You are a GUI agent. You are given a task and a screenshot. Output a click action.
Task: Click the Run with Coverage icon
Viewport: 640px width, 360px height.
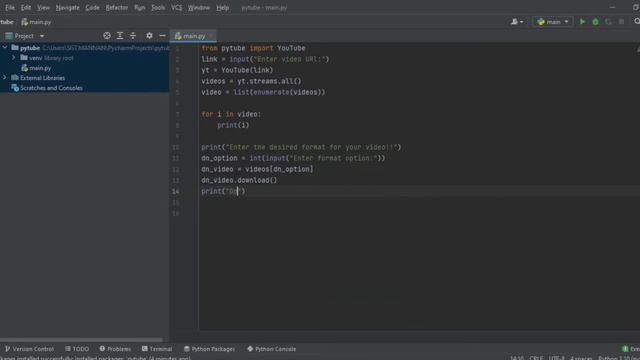[608, 22]
